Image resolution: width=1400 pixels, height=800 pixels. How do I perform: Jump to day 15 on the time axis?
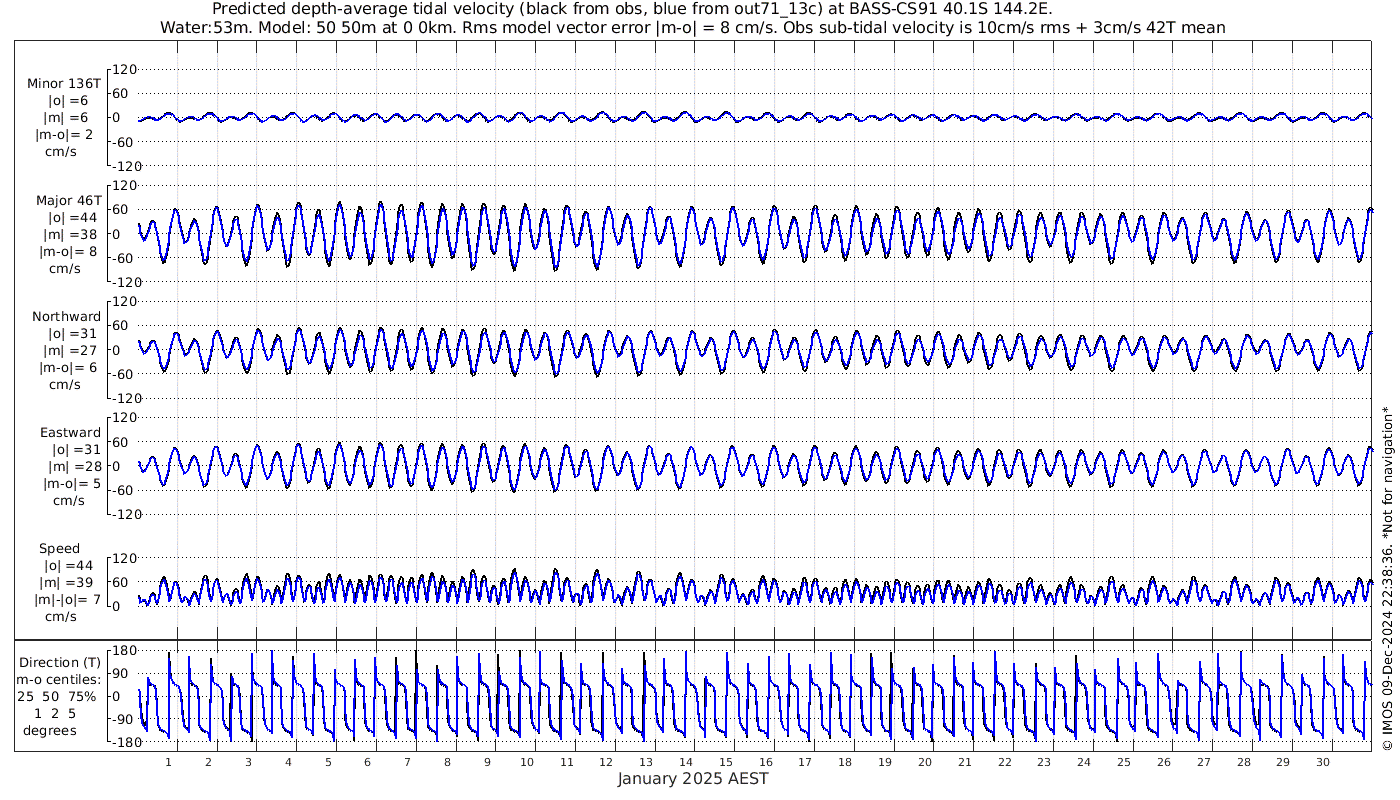(726, 762)
